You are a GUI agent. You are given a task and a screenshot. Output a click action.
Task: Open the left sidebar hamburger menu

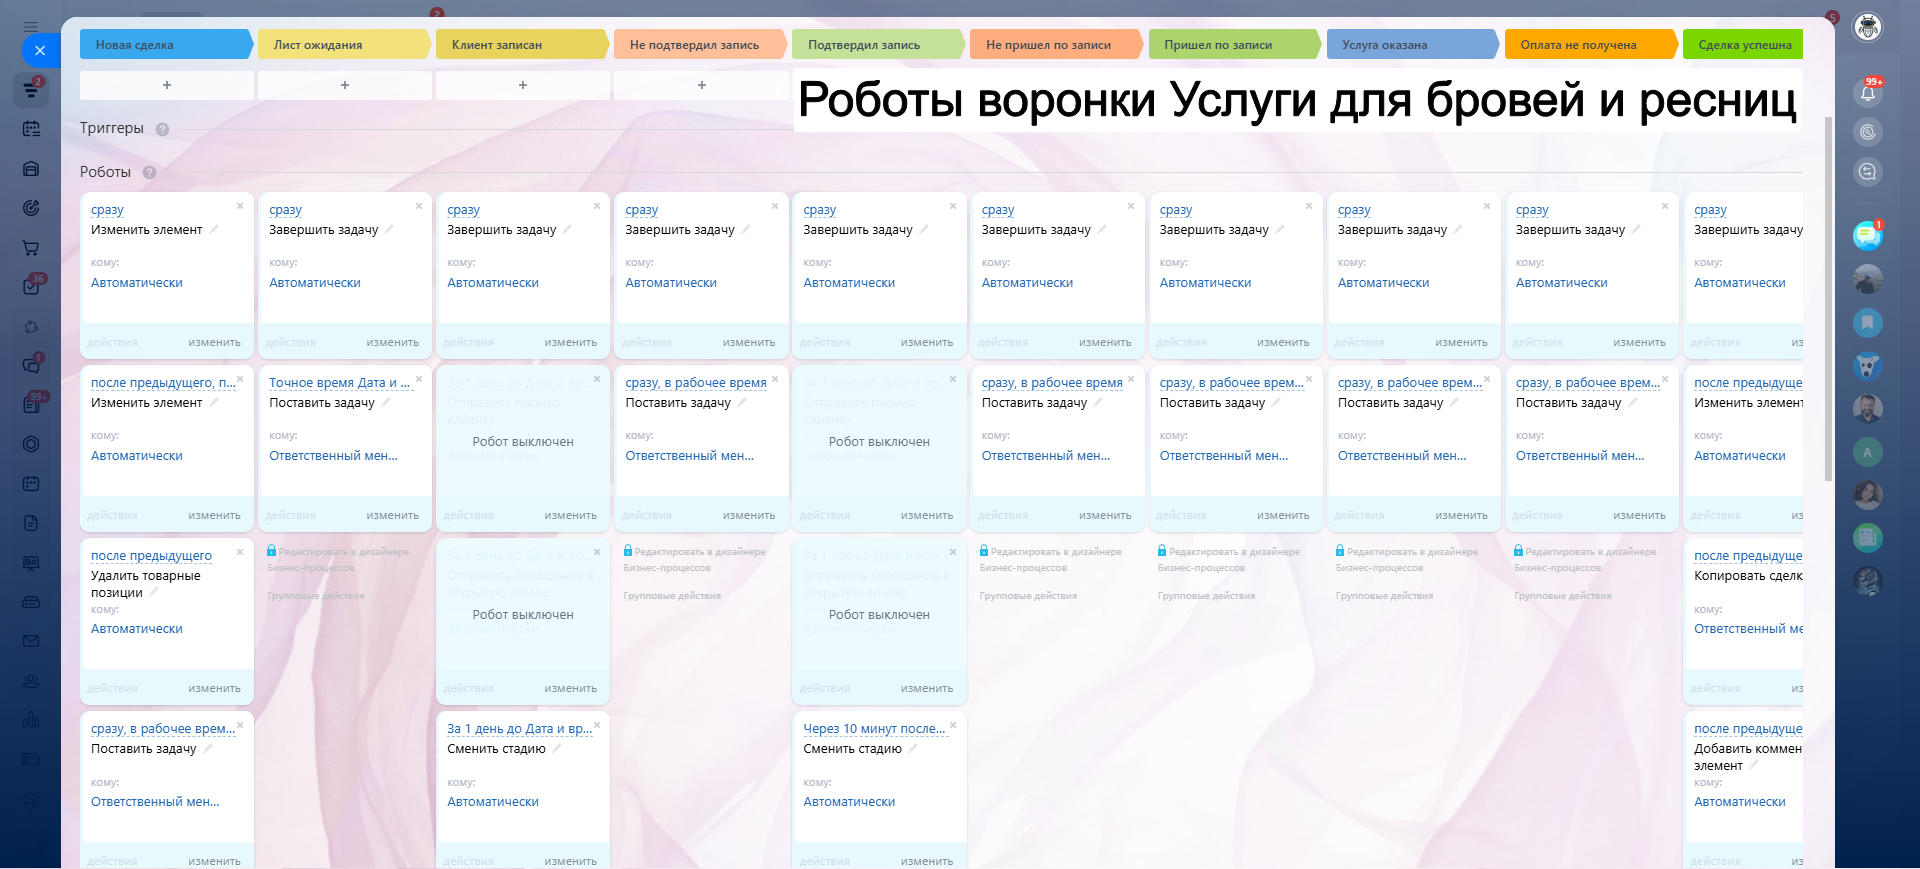coord(31,27)
